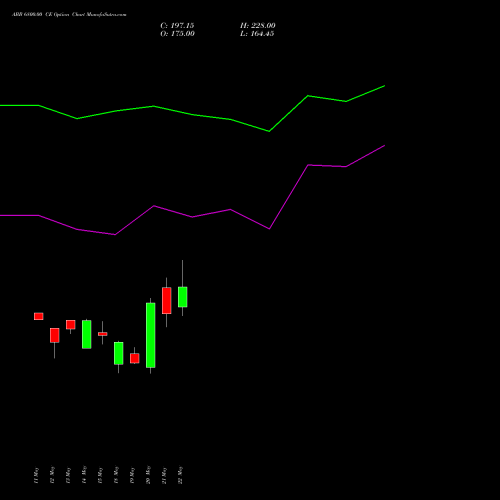Click the high value H: 228.00
The image size is (500, 500).
pyautogui.click(x=258, y=26)
